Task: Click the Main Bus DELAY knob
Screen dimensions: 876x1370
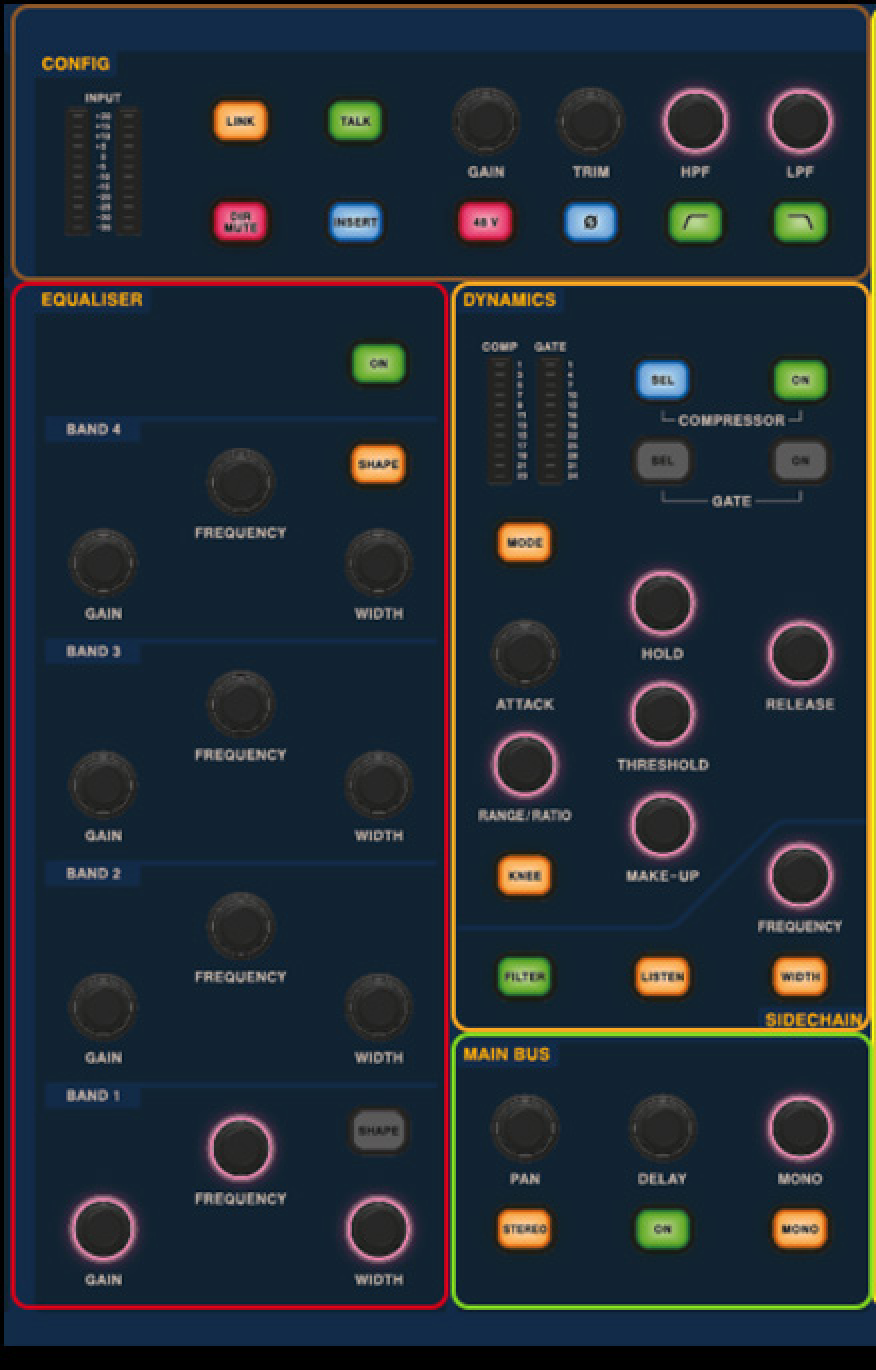Action: [662, 1128]
